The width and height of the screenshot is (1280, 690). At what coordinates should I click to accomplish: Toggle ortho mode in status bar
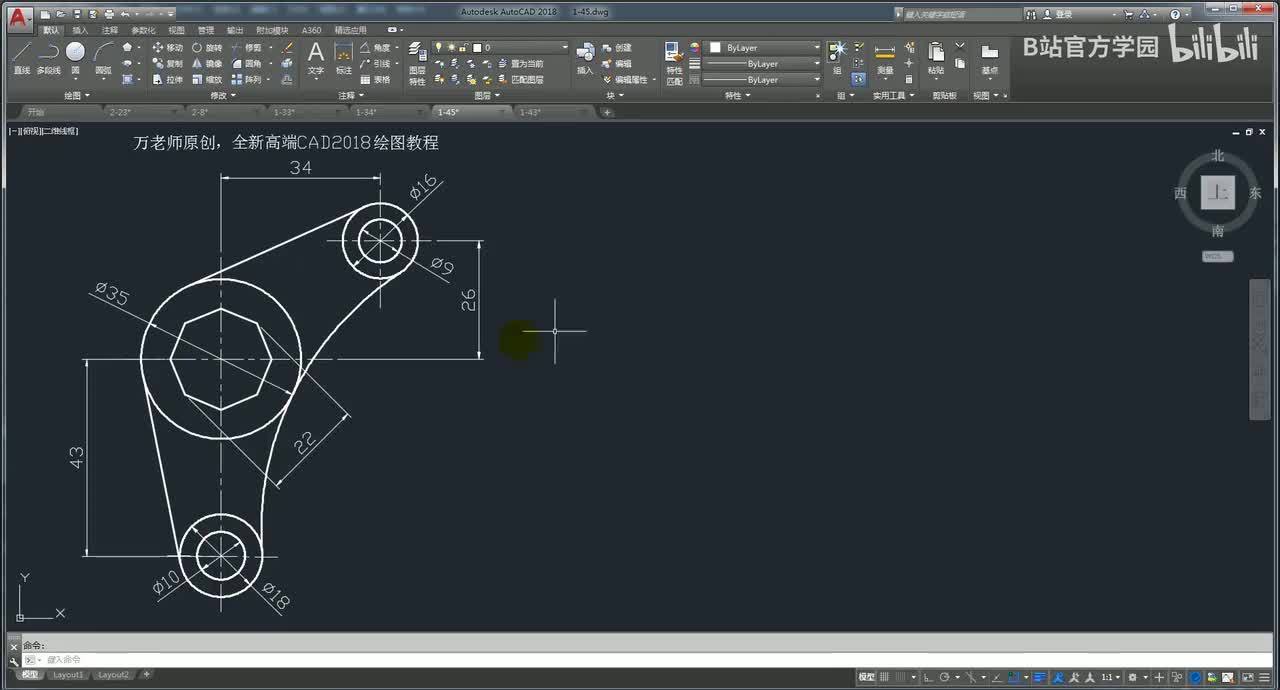929,677
